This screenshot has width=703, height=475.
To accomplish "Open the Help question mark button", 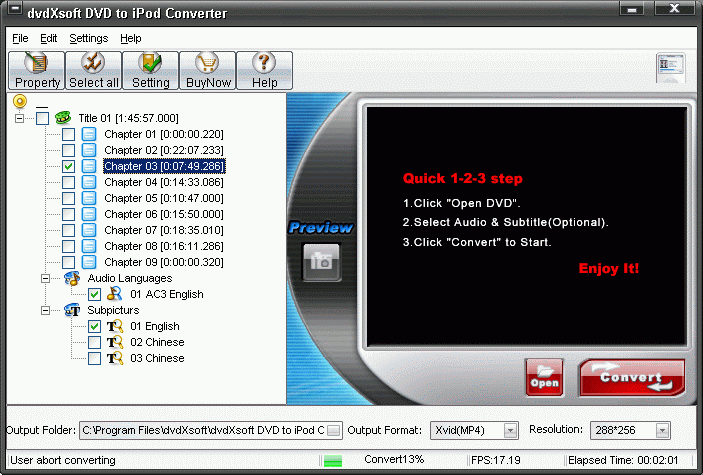I will pos(265,70).
